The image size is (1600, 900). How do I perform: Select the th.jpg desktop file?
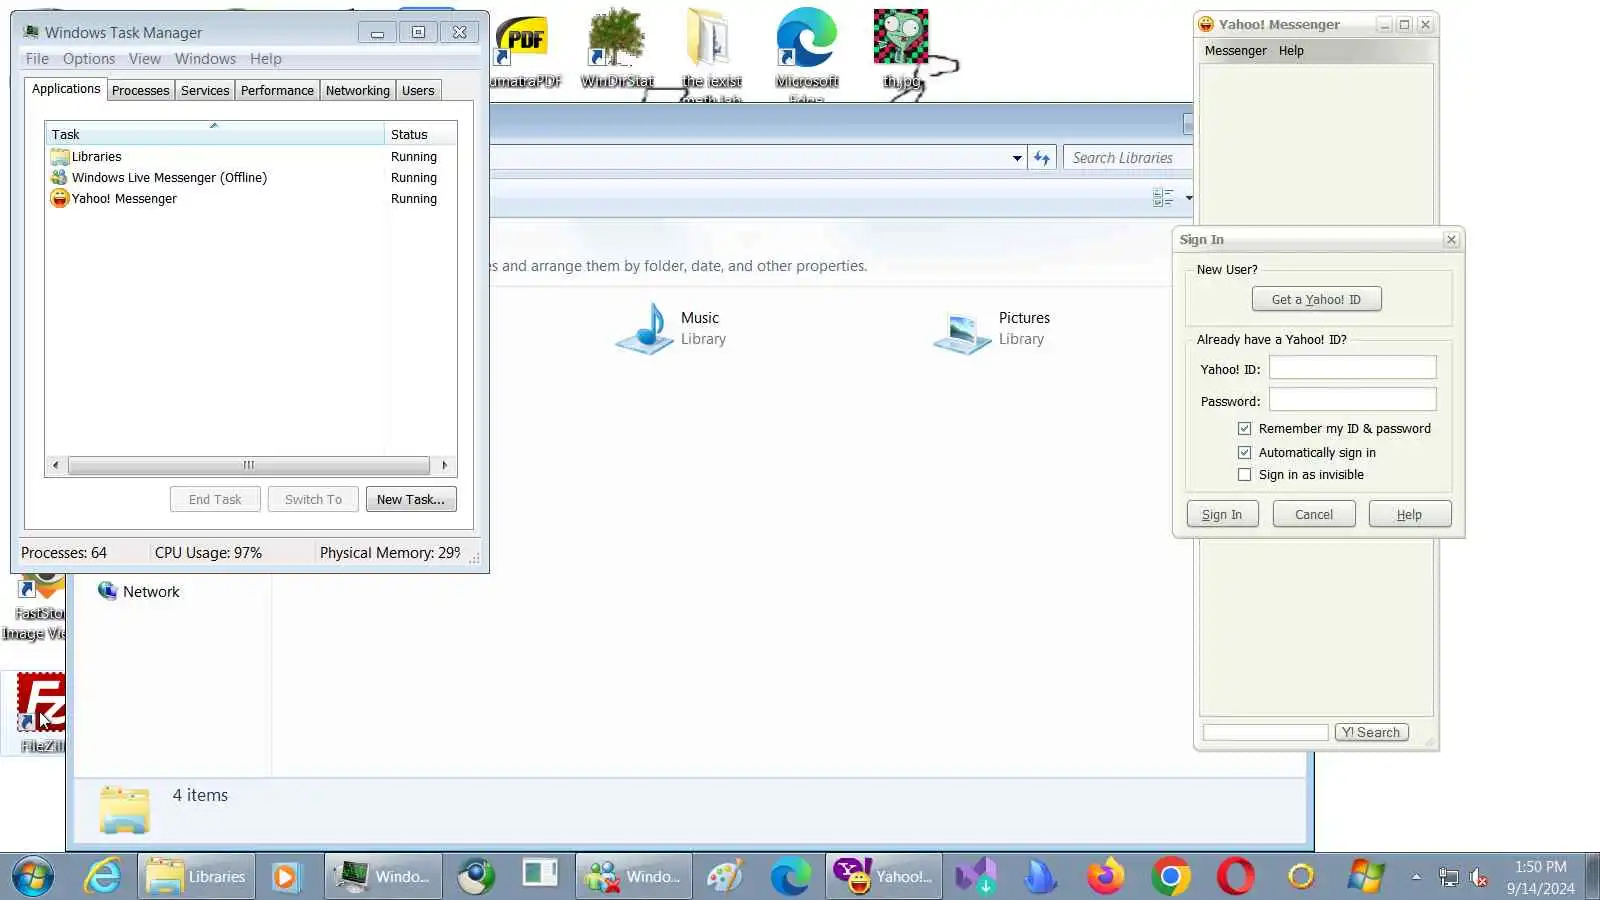point(901,48)
